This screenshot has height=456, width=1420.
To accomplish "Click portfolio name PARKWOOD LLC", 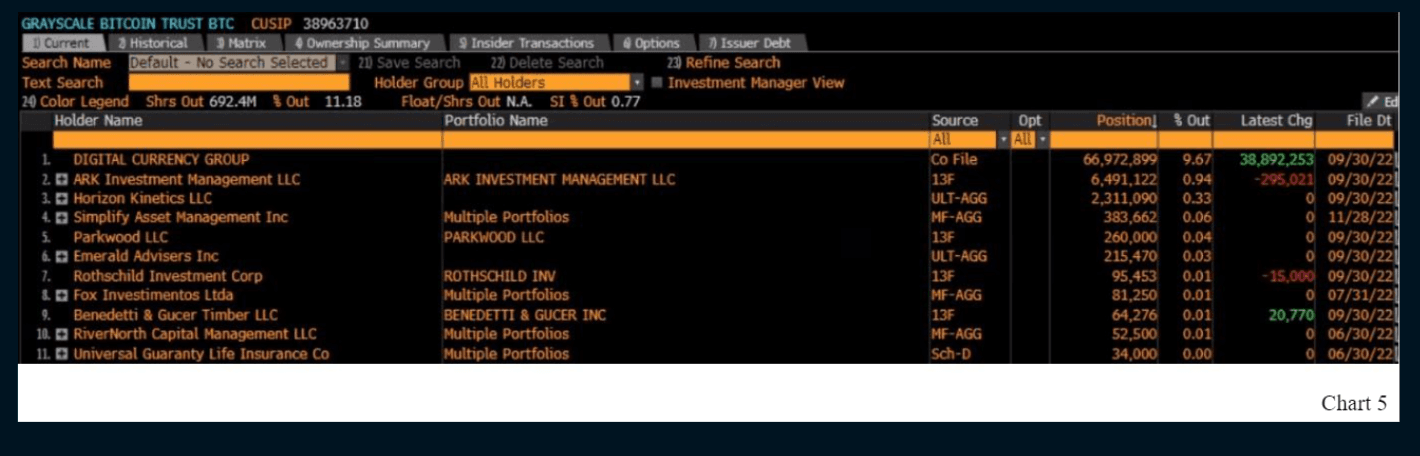I will (x=493, y=238).
